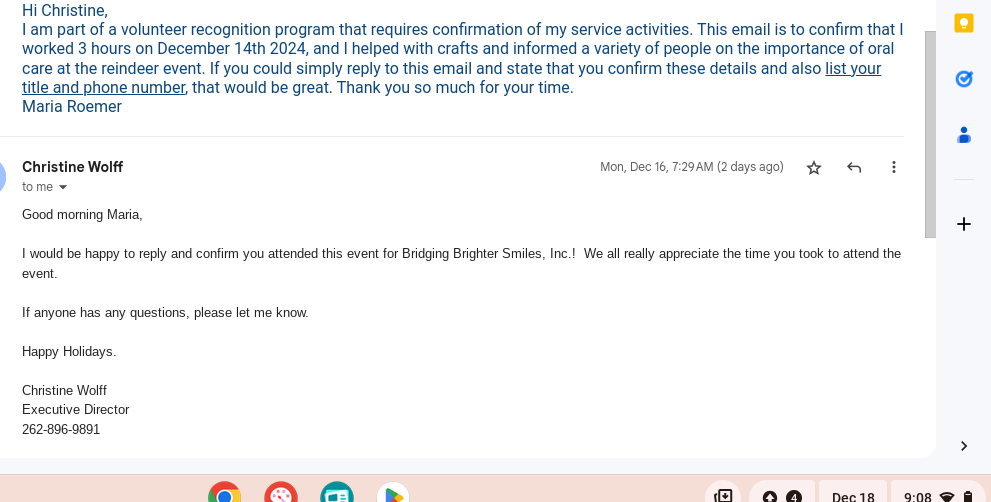Click sender name Christine Wolff
991x502 pixels.
click(x=72, y=167)
